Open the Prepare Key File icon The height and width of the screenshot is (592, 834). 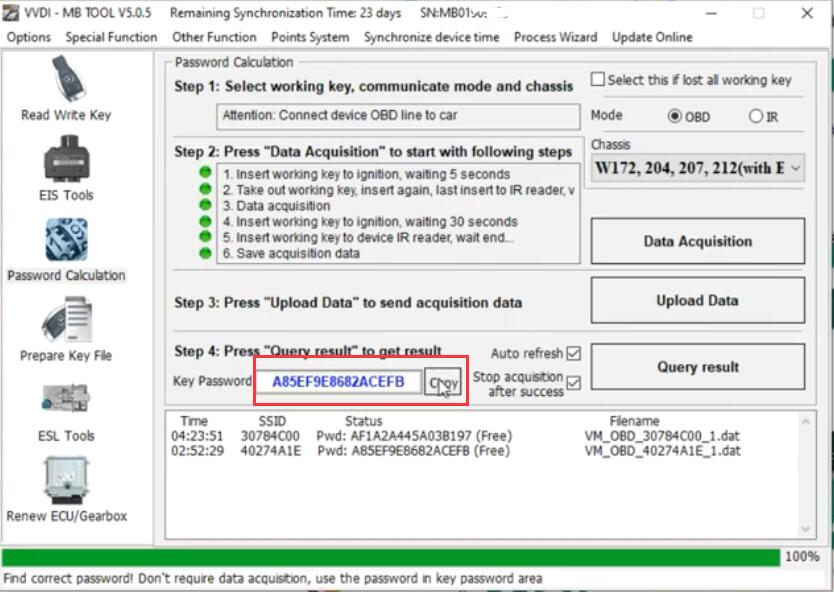[x=66, y=320]
